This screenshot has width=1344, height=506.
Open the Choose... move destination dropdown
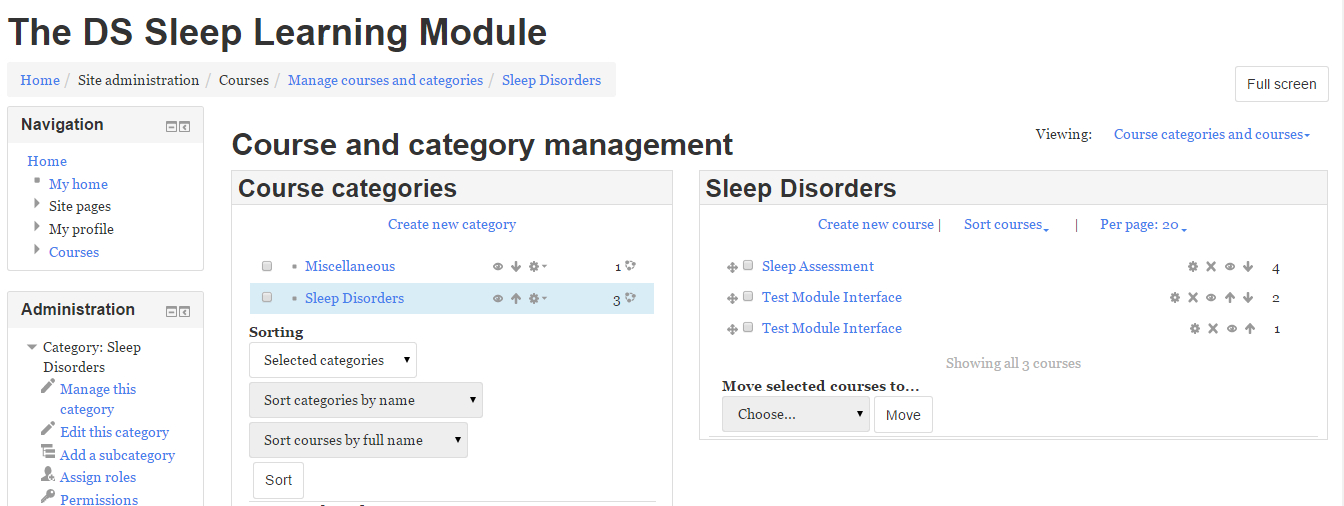[795, 414]
